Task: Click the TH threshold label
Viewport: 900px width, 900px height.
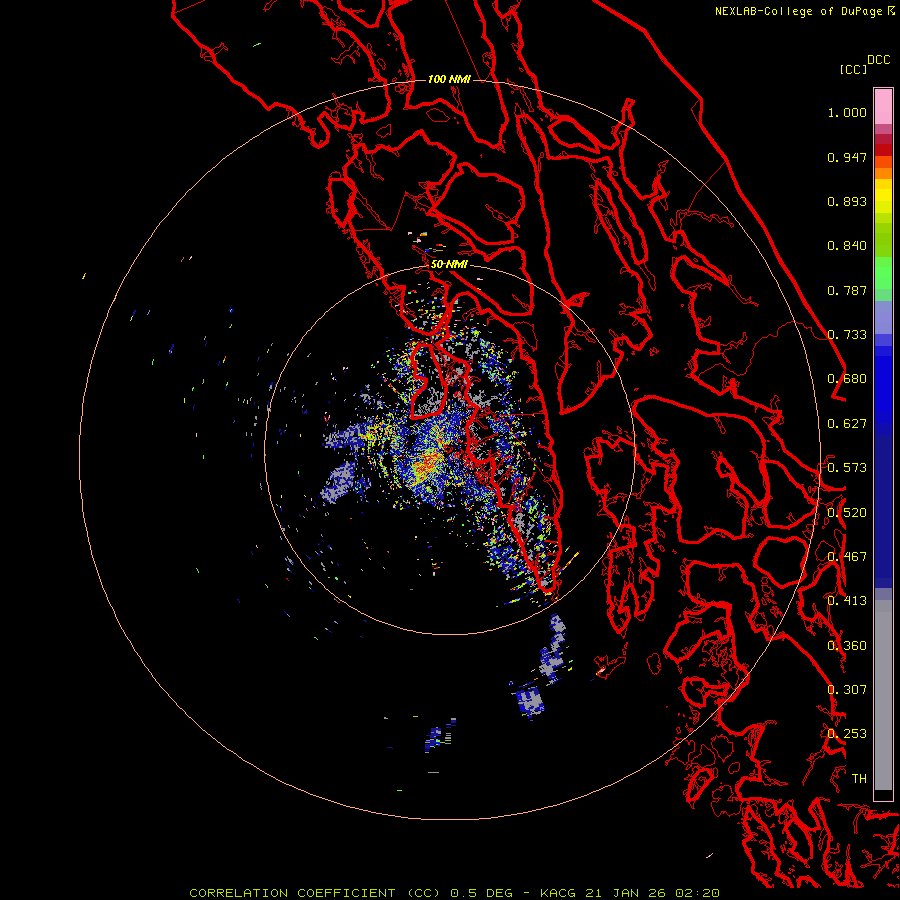Action: (x=859, y=779)
